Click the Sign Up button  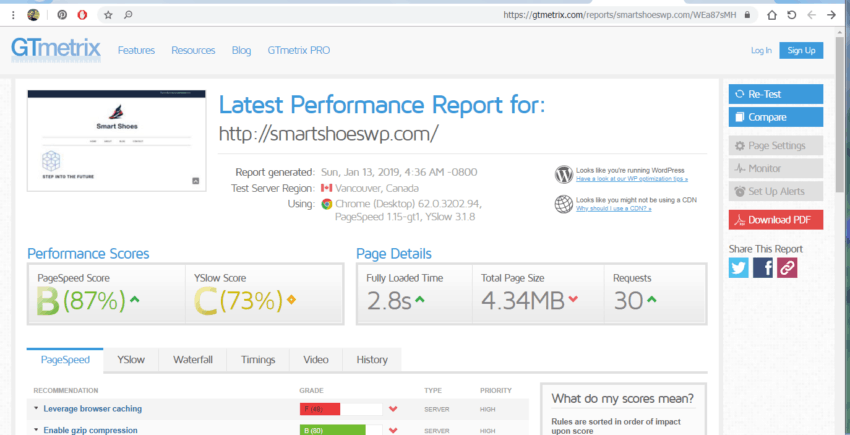click(801, 50)
